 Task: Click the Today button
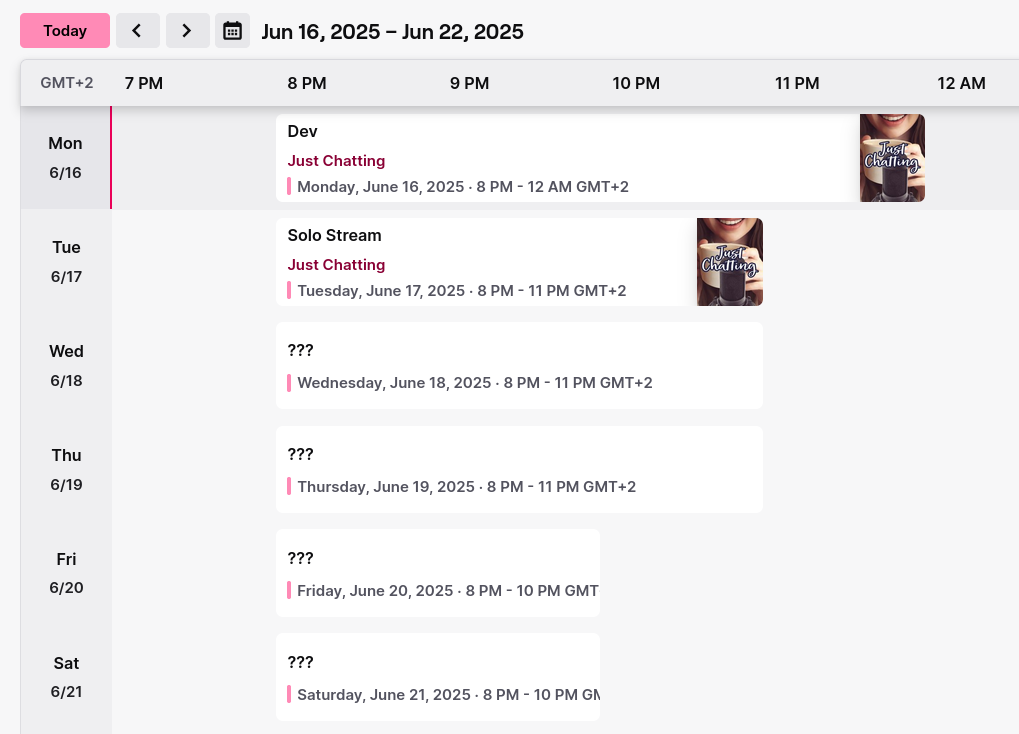click(65, 31)
